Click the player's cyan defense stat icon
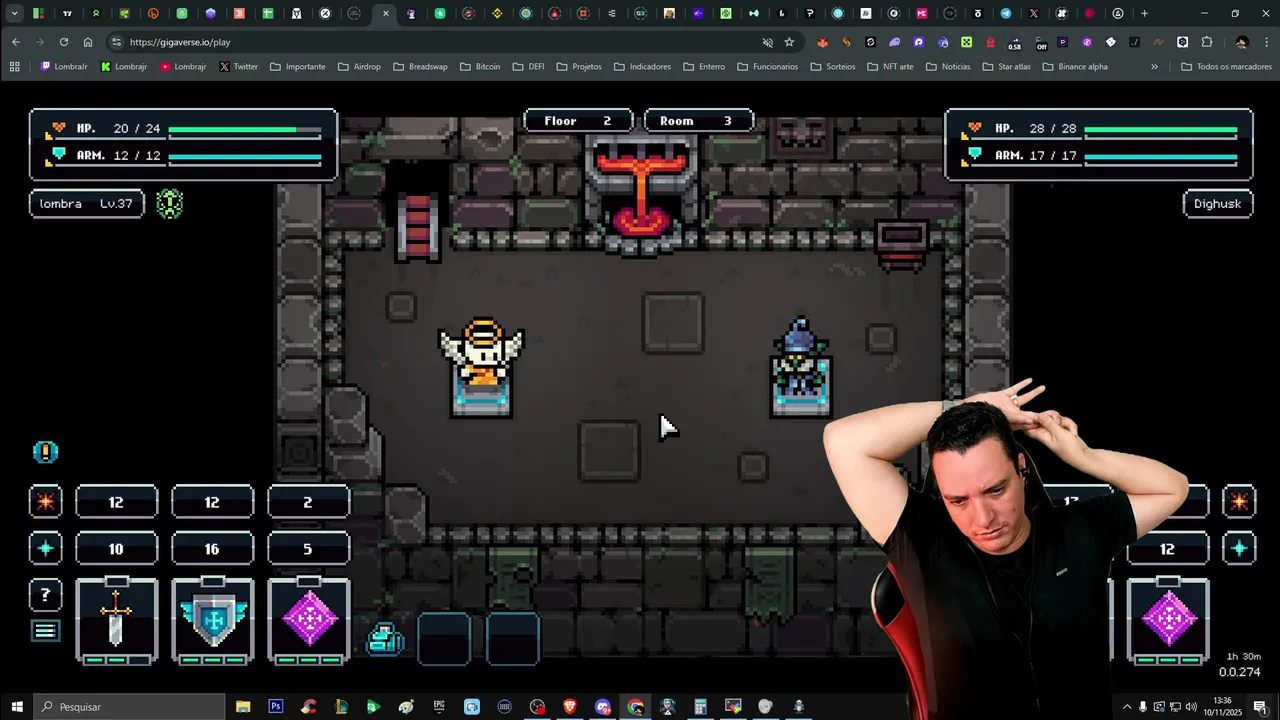The image size is (1280, 720). coord(45,548)
